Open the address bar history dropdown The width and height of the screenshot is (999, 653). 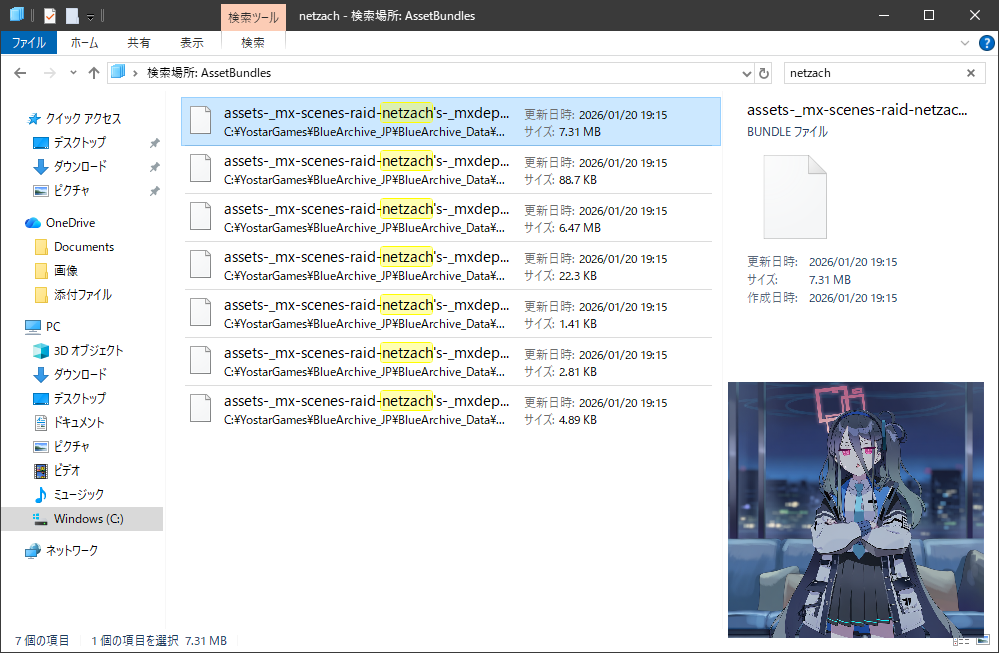coord(746,73)
